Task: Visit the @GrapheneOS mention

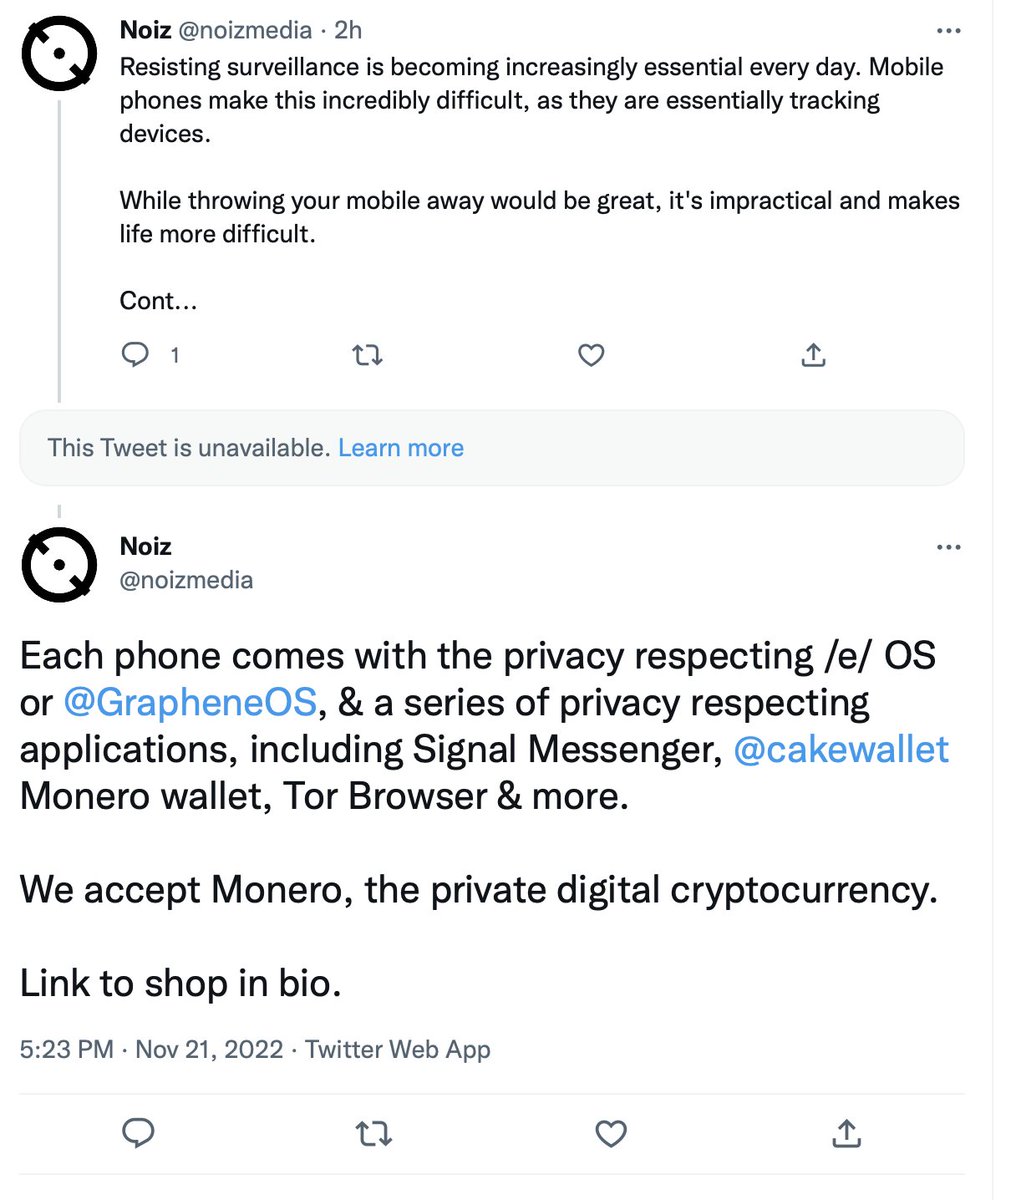Action: [190, 702]
